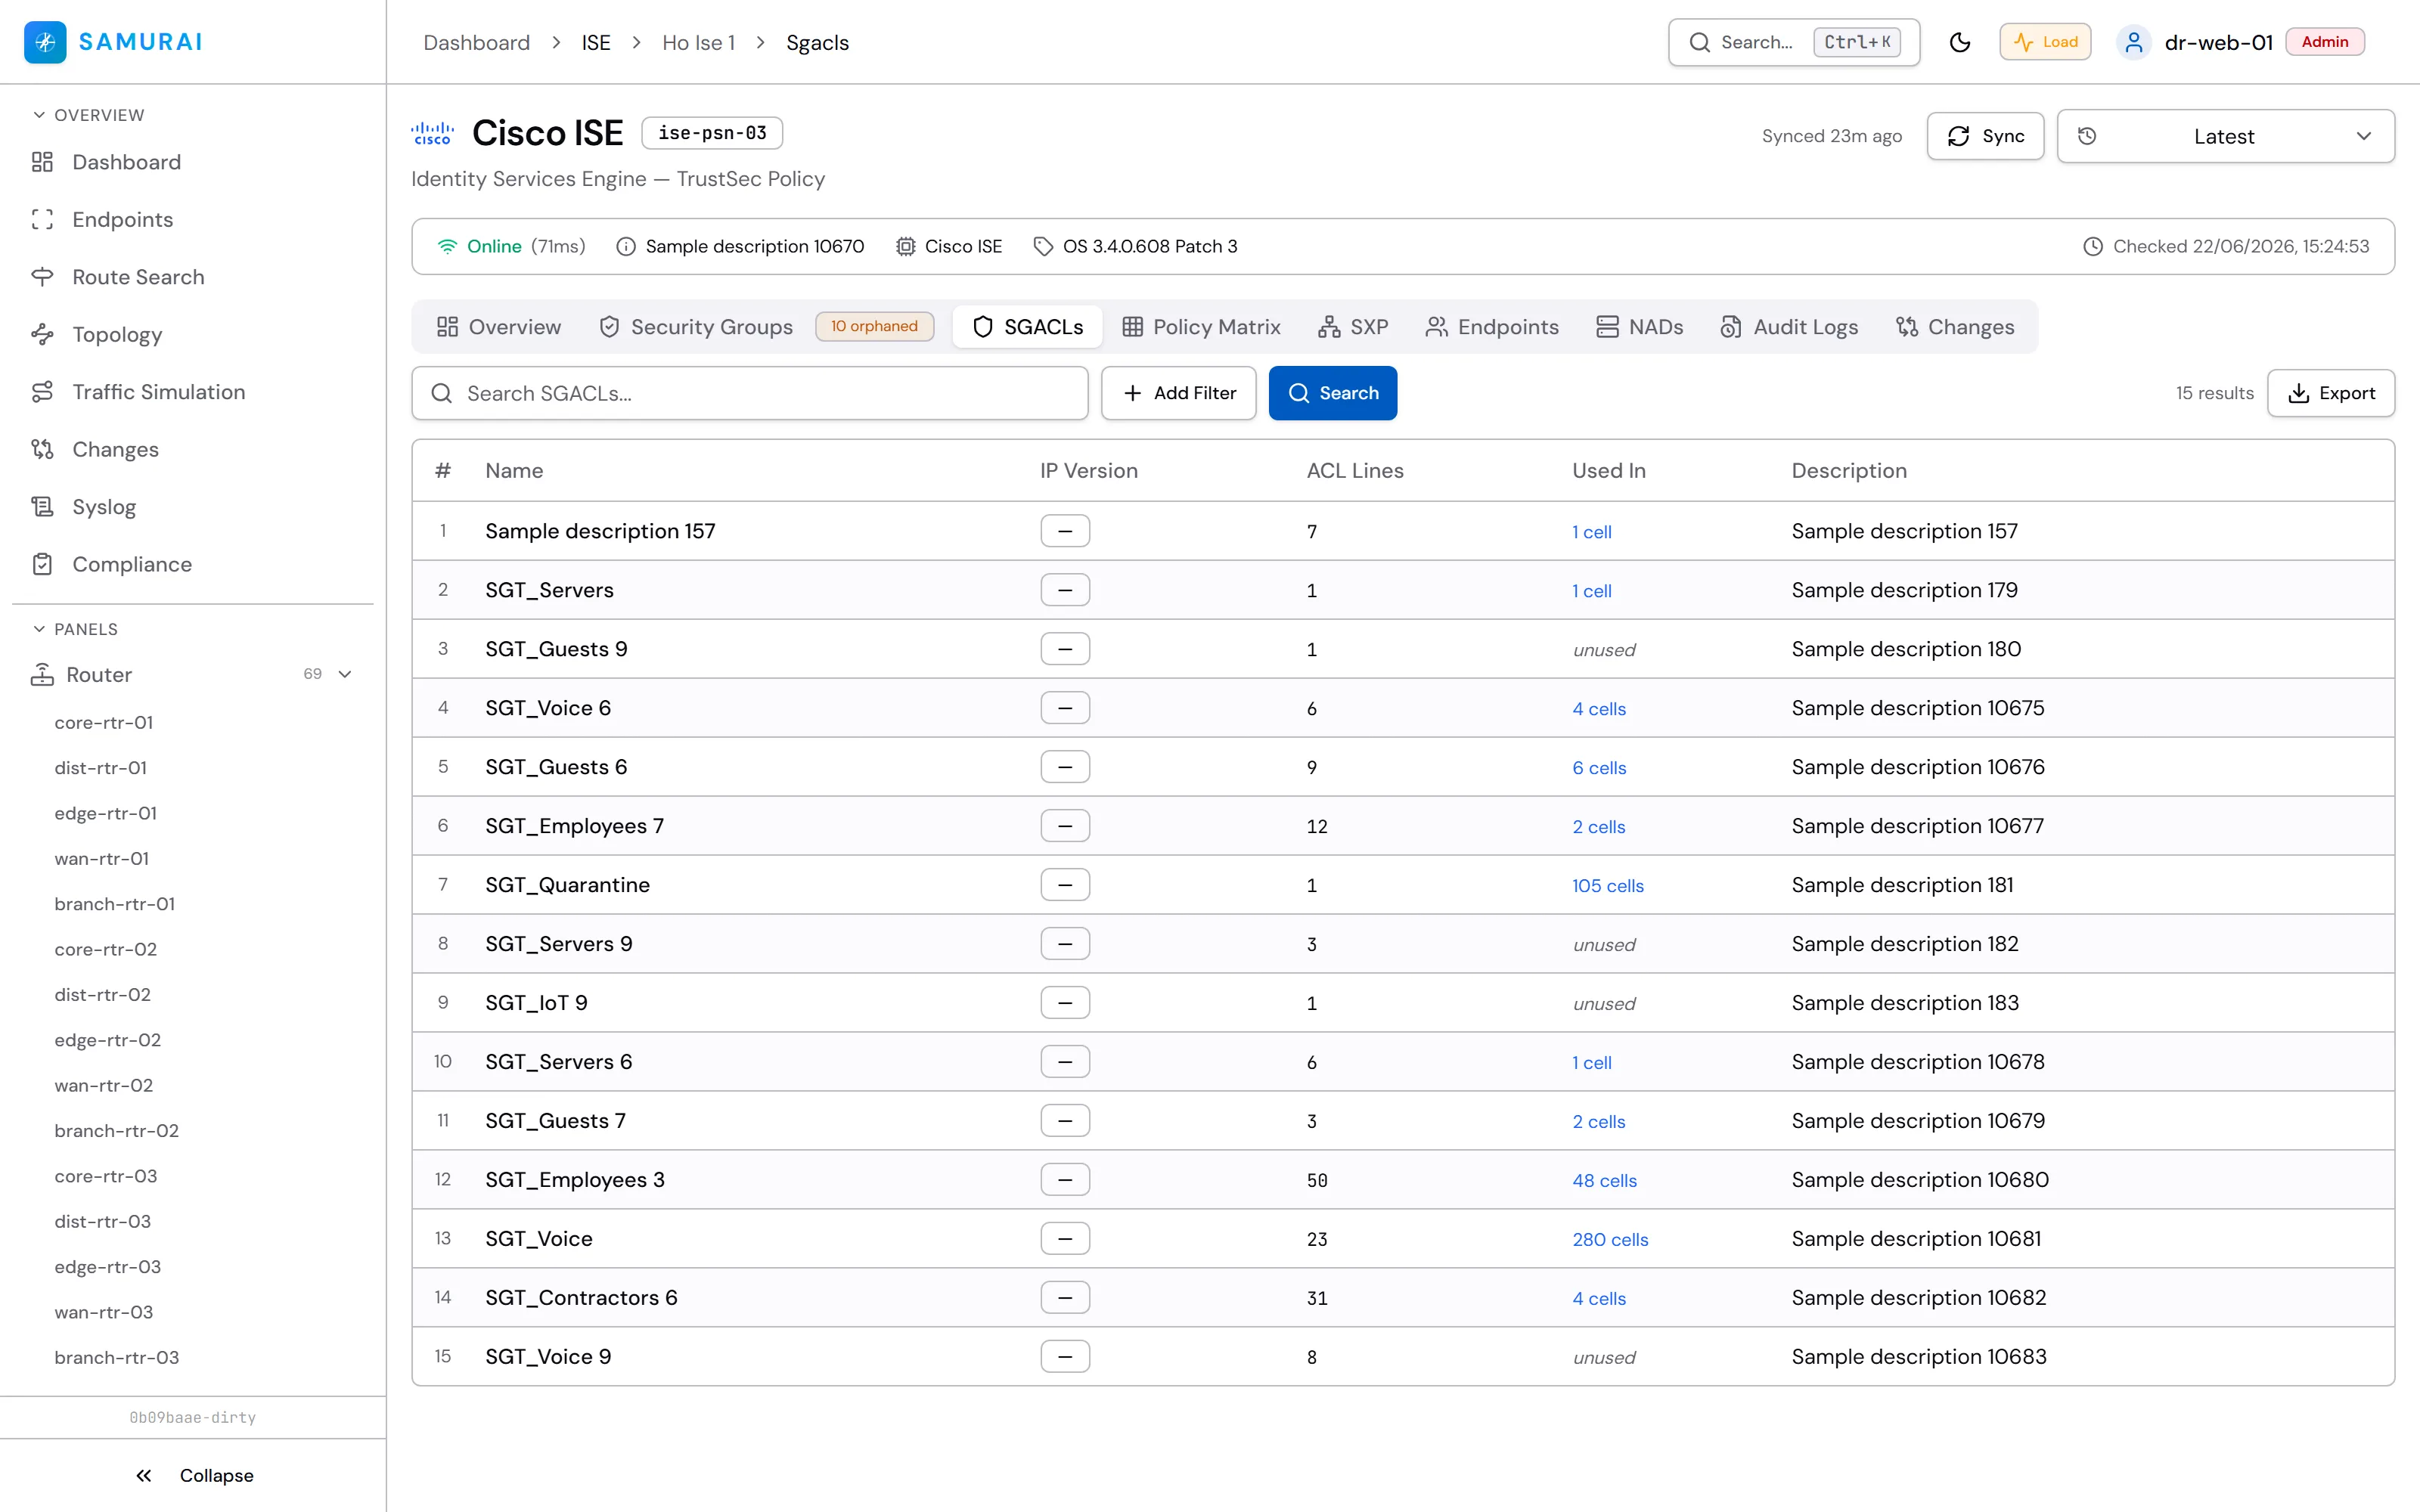Expand the Router group chevron
2420x1512 pixels.
[345, 674]
